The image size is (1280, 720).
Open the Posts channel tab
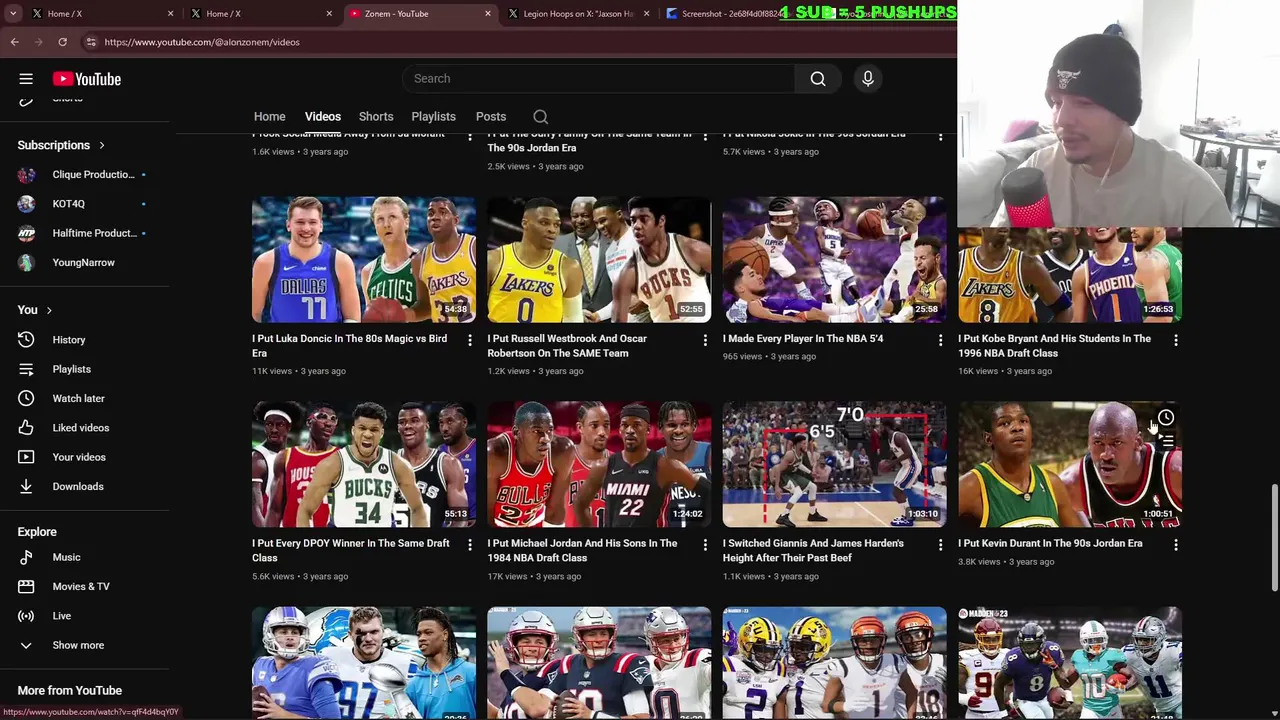[491, 117]
